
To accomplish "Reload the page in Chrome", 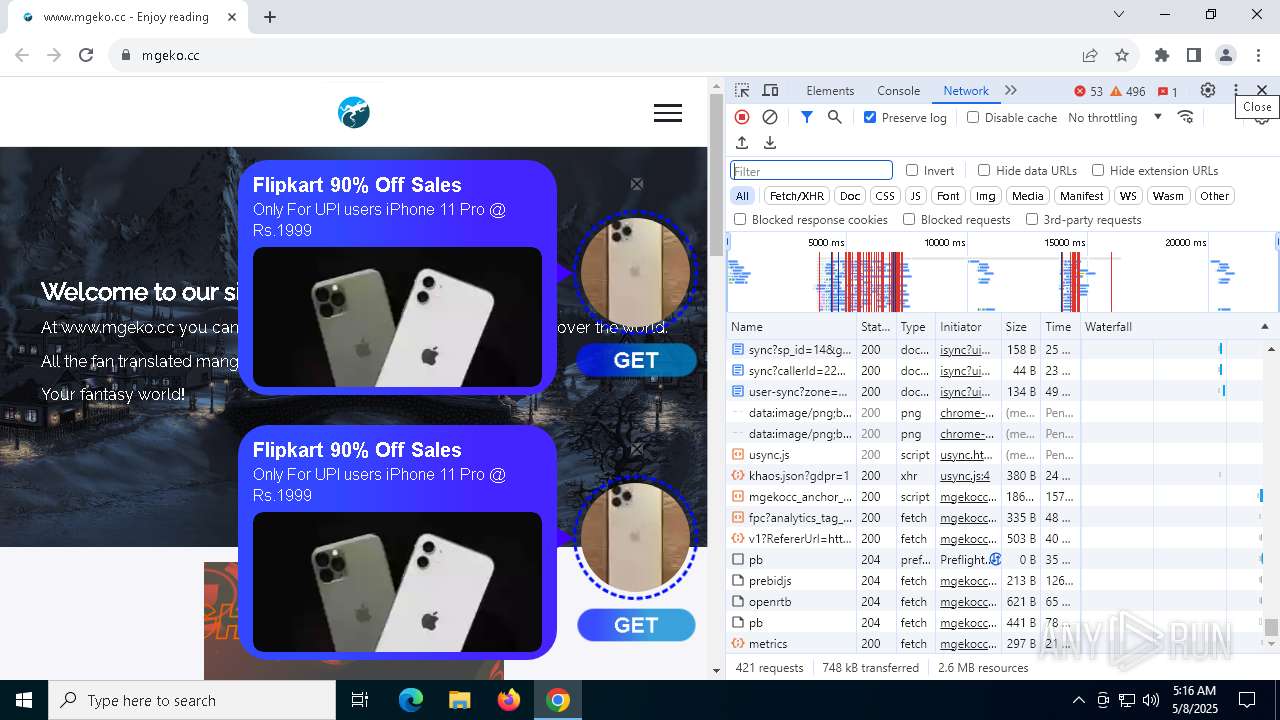I will pyautogui.click(x=86, y=55).
